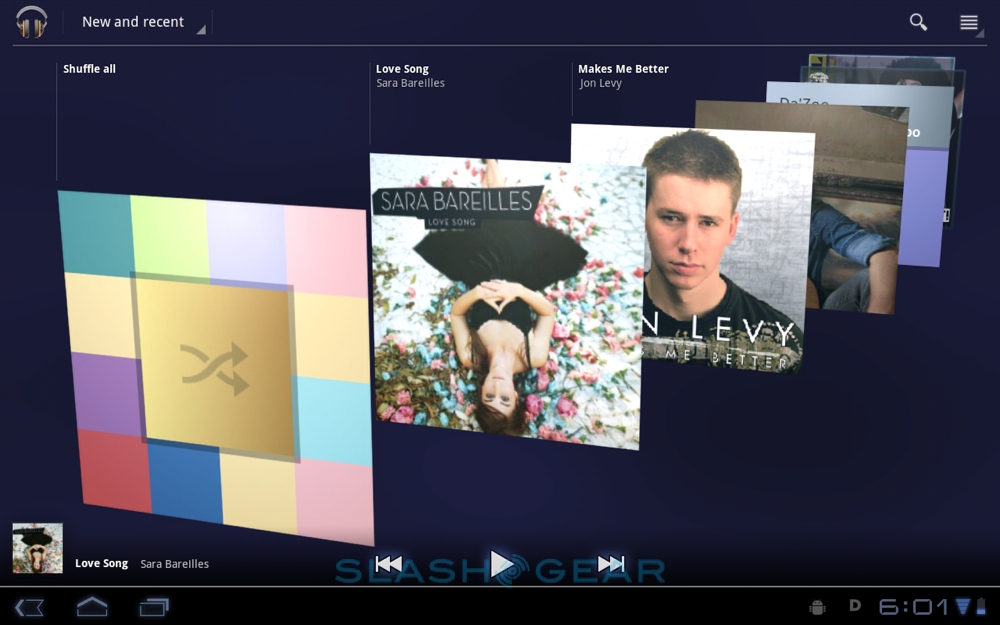The width and height of the screenshot is (1000, 625).
Task: Tap the search magnifier icon
Action: (x=917, y=22)
